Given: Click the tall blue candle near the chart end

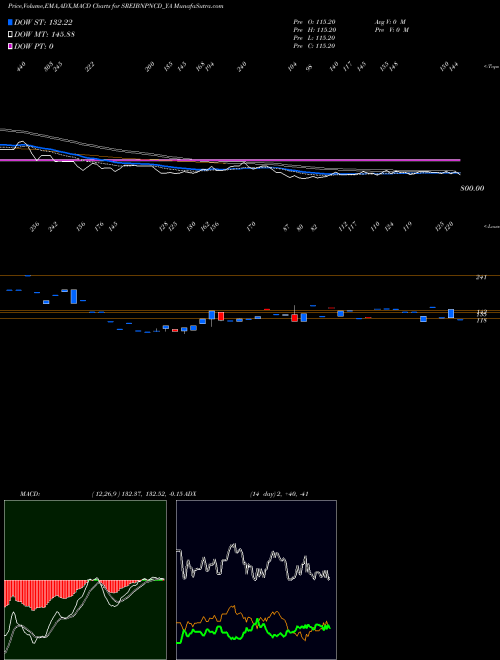Looking at the screenshot, I should (451, 314).
